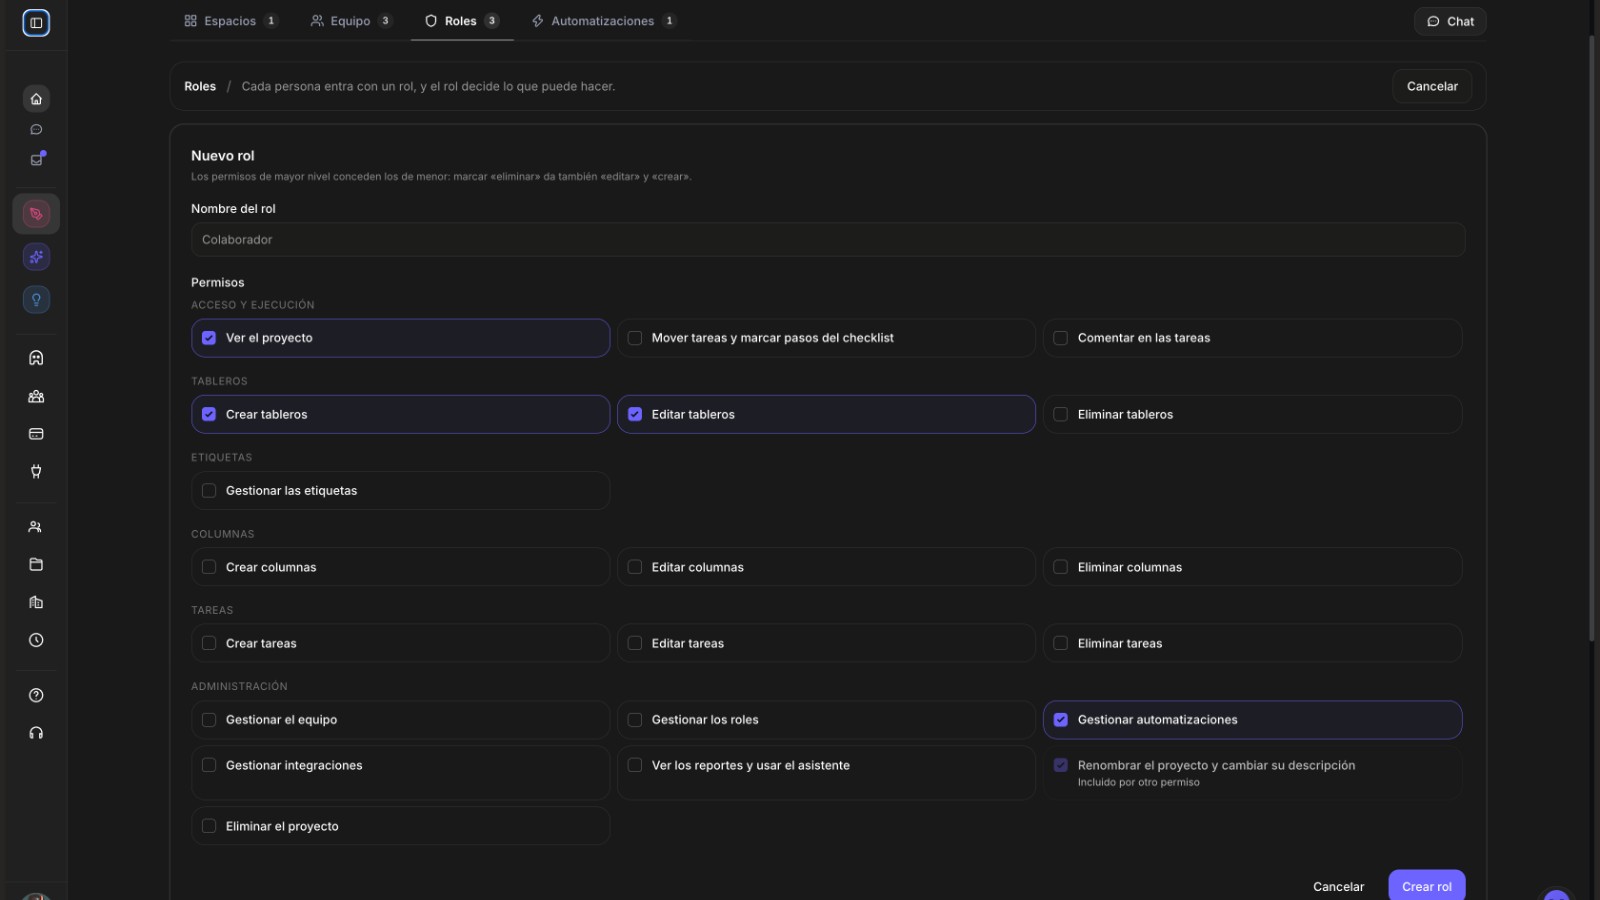Click Cancelar in the Roles header bar

[1432, 86]
